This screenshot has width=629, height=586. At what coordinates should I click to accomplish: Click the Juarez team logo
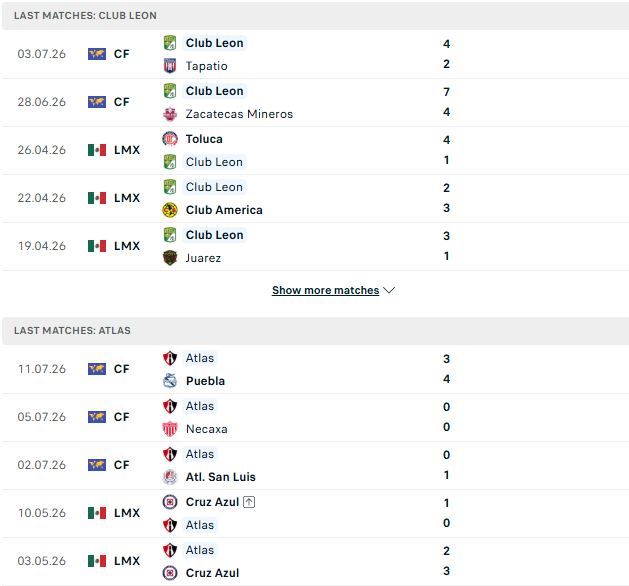[170, 258]
